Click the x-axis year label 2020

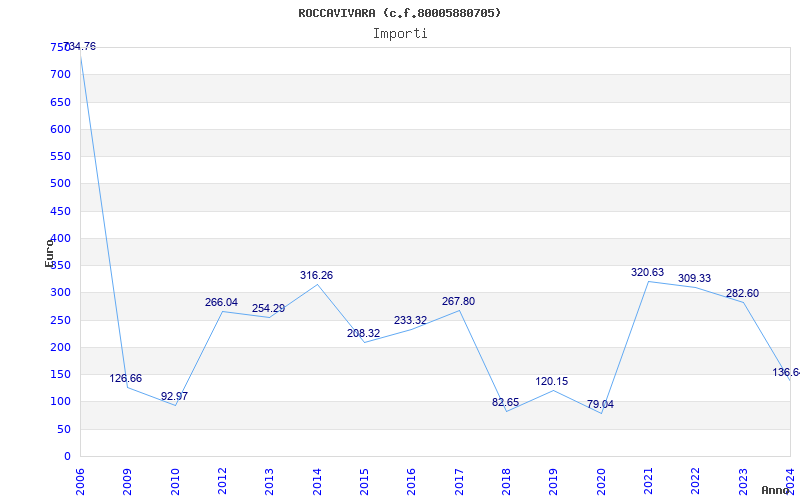pyautogui.click(x=601, y=481)
